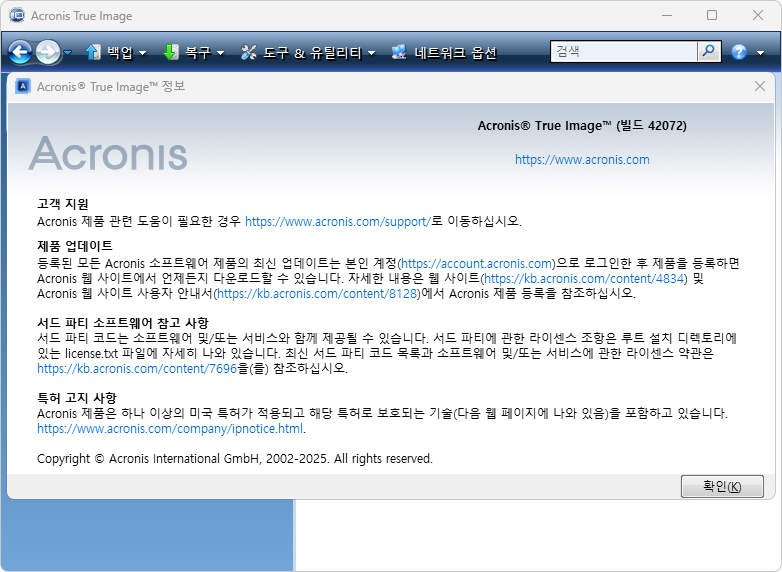This screenshot has width=782, height=572.
Task: Open the 백업 menu
Action: click(126, 52)
